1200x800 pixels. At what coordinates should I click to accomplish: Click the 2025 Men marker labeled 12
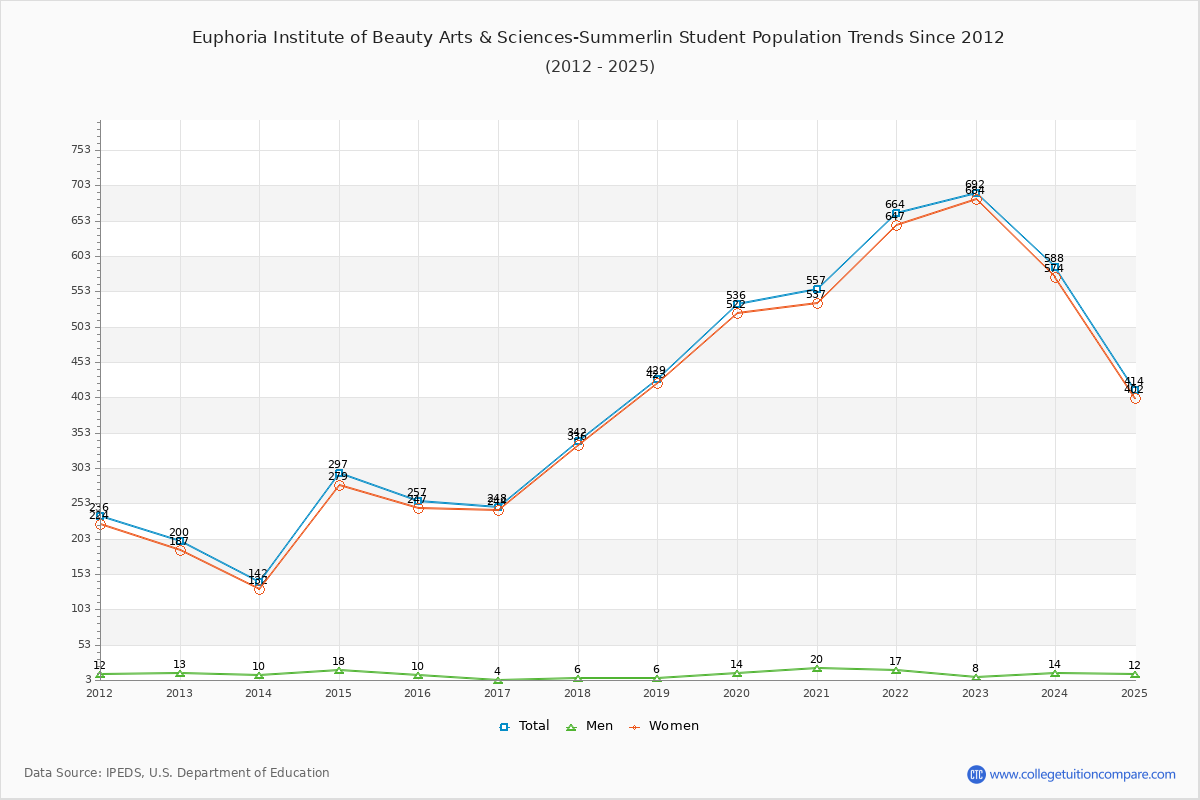pyautogui.click(x=1135, y=674)
